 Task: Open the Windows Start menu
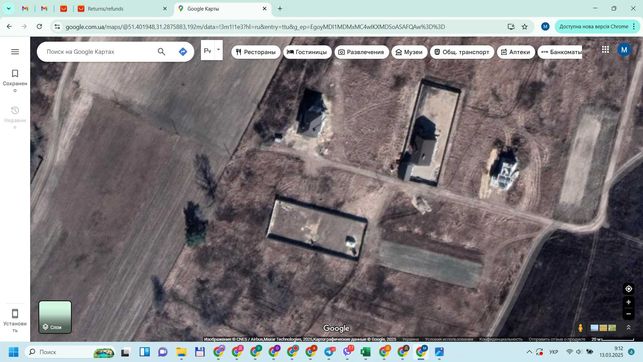pos(14,352)
